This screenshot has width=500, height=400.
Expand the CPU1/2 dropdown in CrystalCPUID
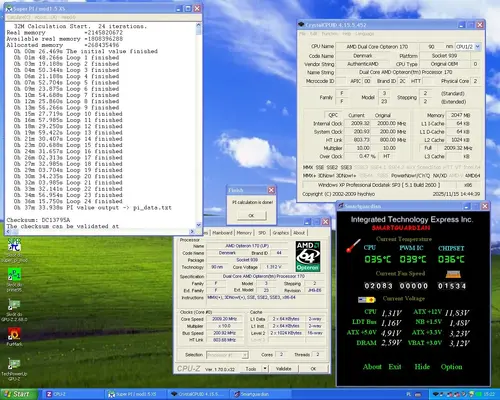click(477, 47)
